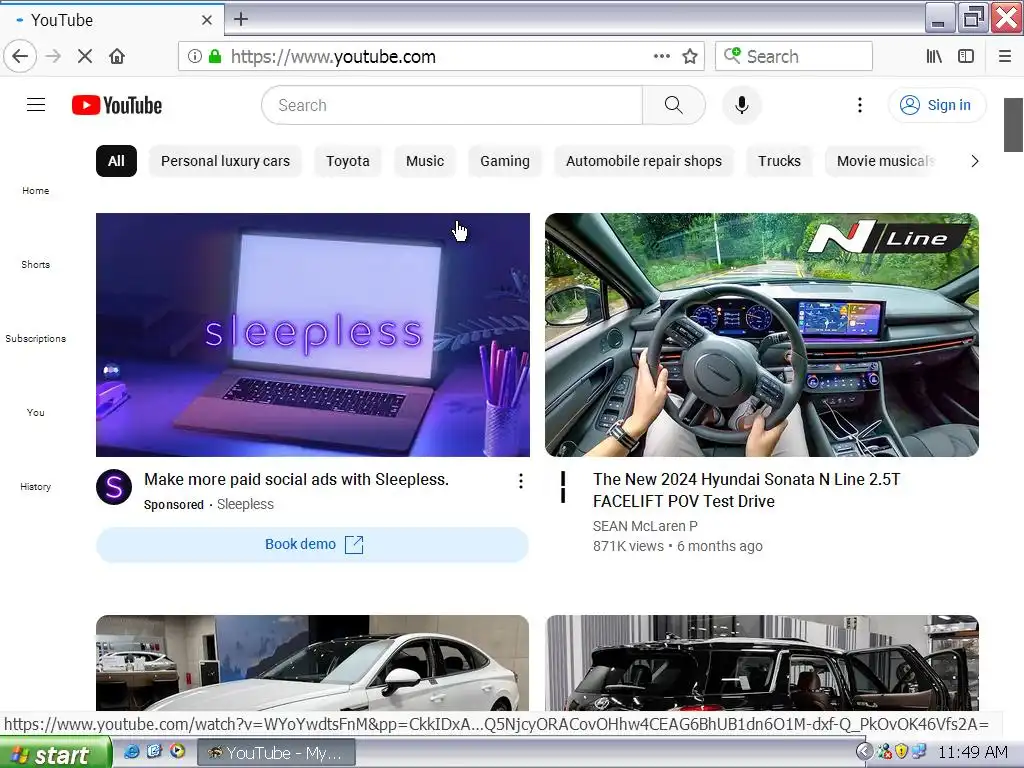The image size is (1024, 768).
Task: Select Automobile repair shops chip
Action: coord(643,161)
